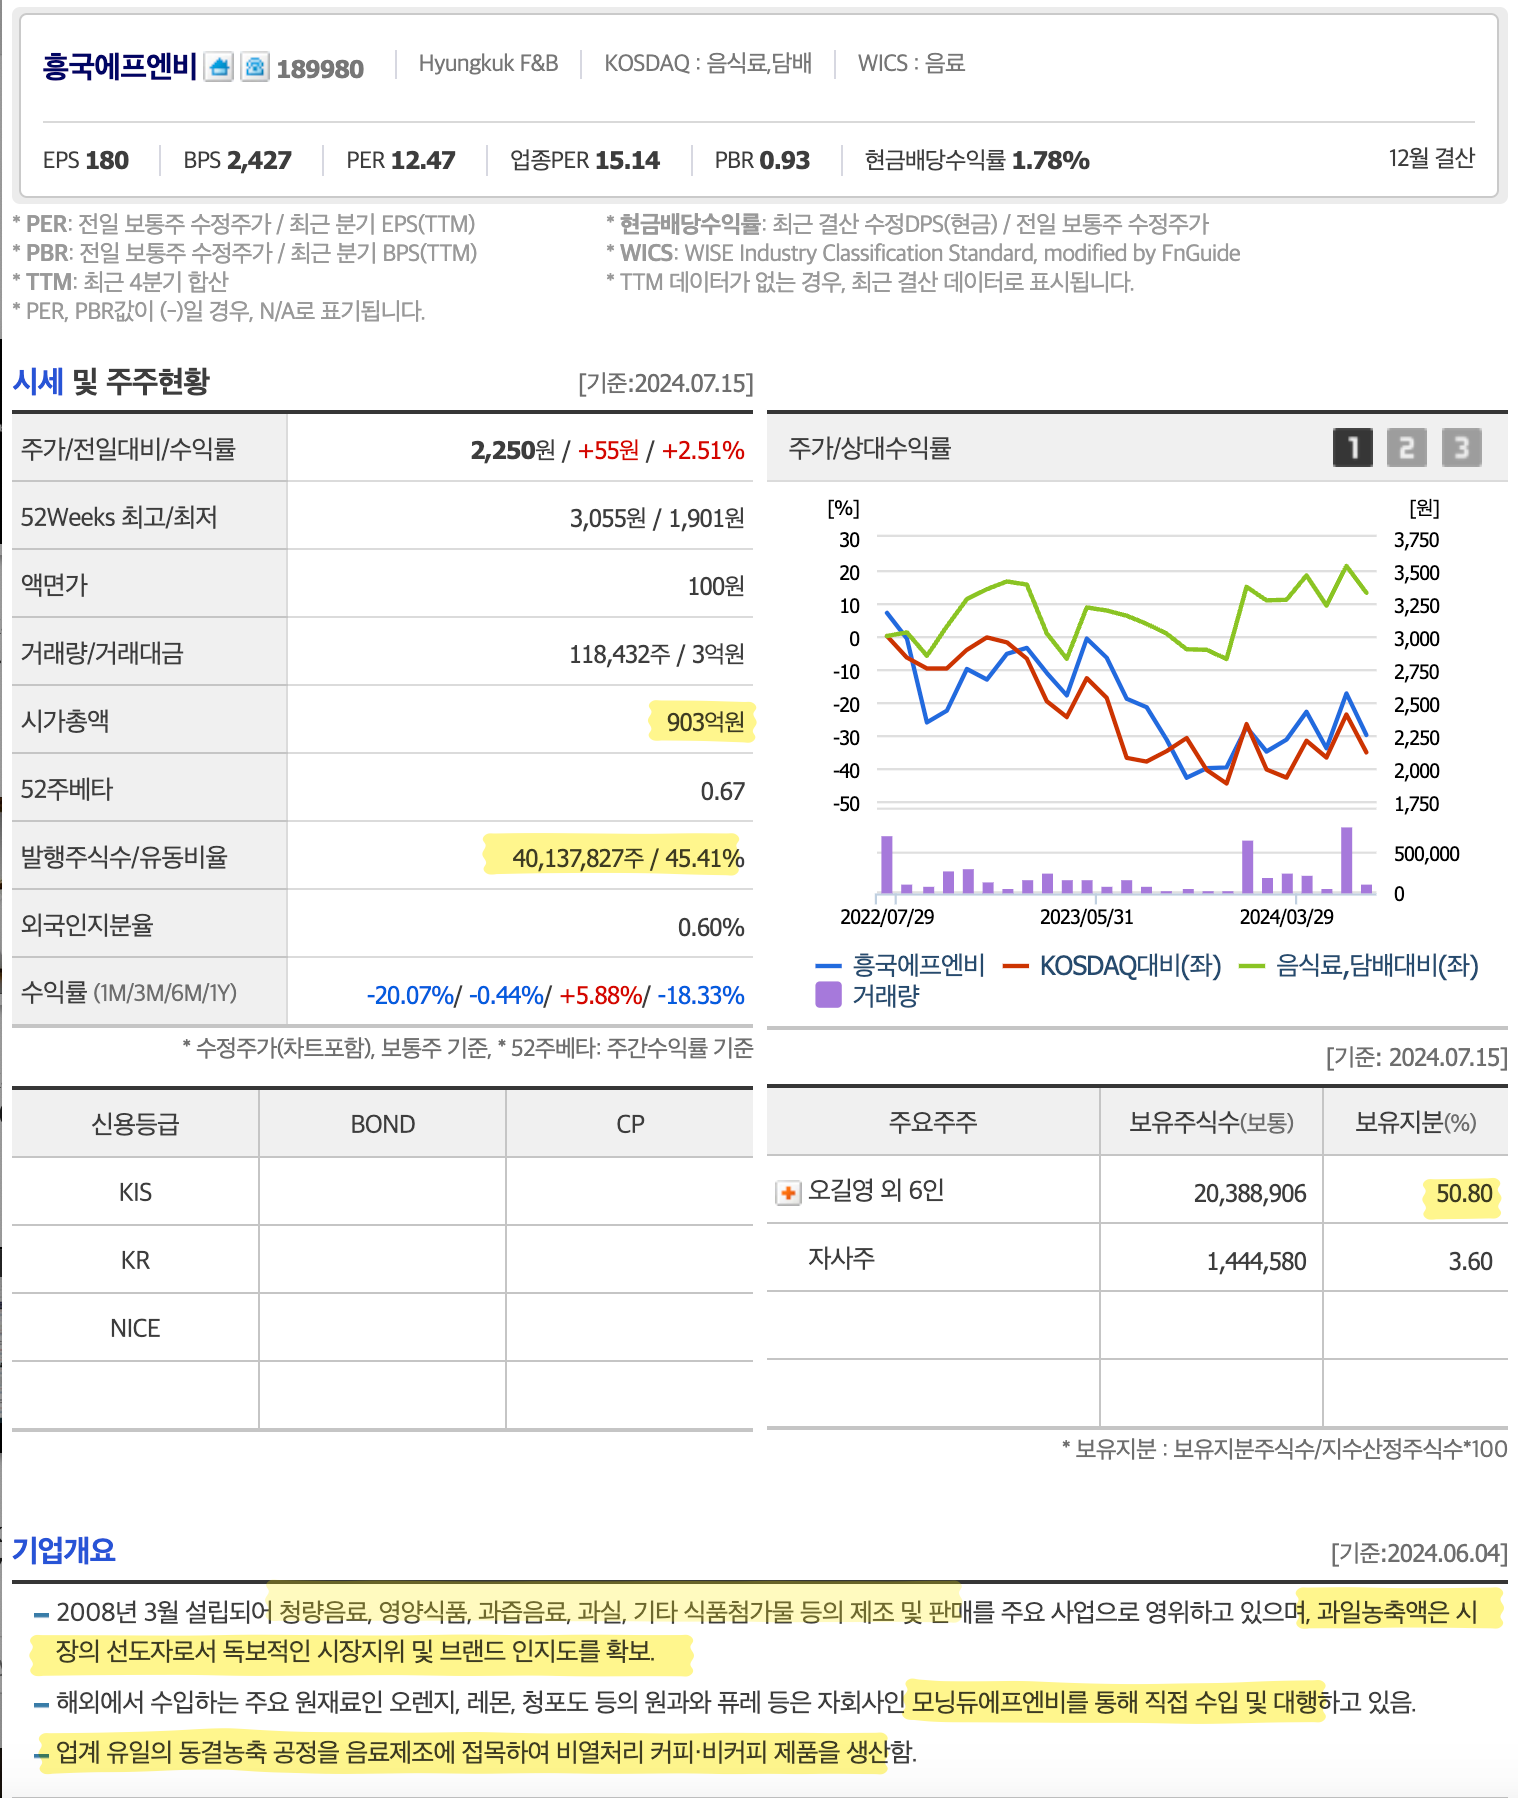Click the 액면가 100원 value

[716, 586]
